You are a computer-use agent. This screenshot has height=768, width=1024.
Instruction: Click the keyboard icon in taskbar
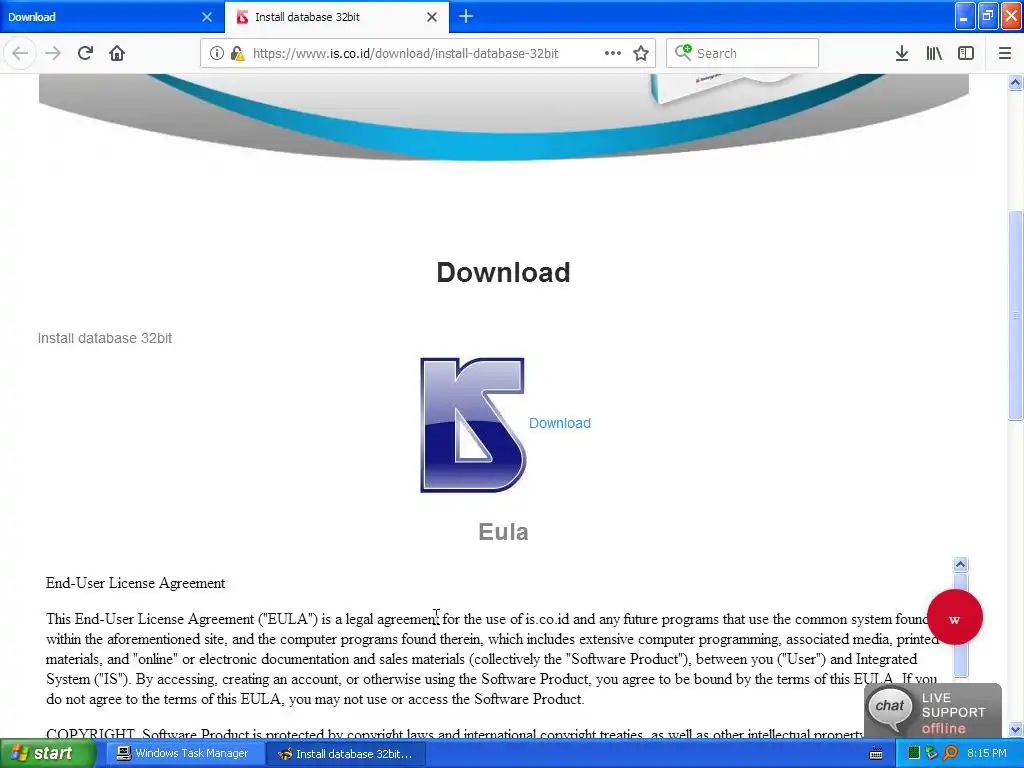pyautogui.click(x=876, y=754)
